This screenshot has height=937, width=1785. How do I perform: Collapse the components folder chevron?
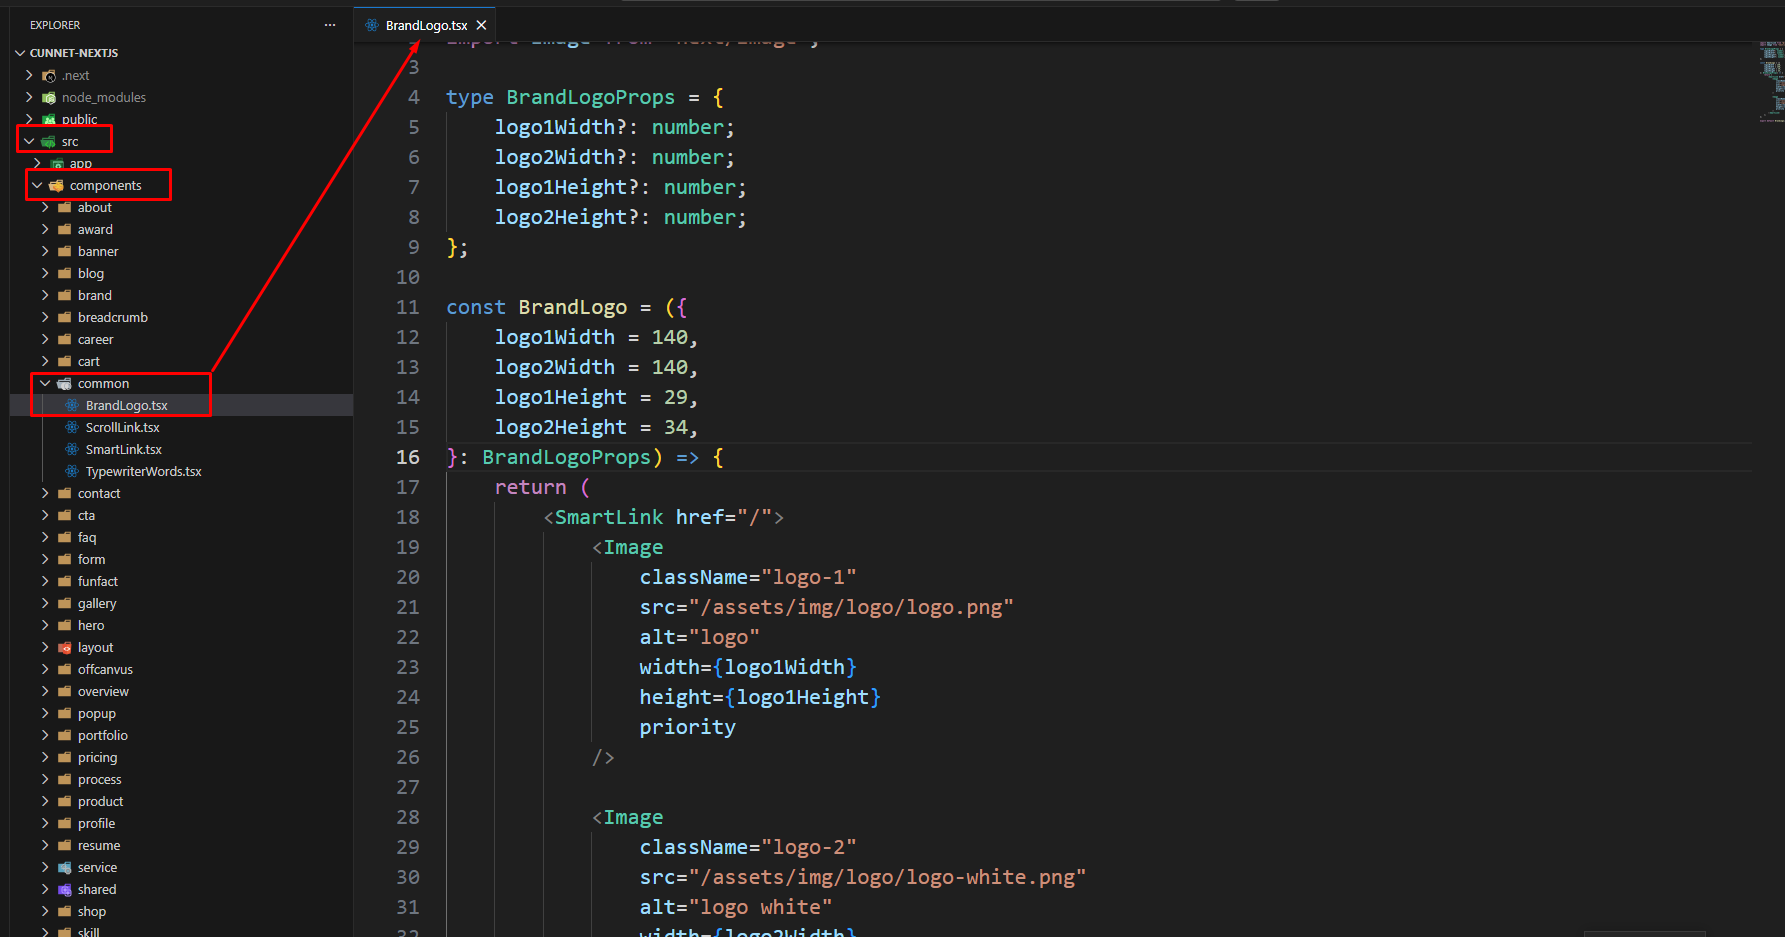[37, 185]
